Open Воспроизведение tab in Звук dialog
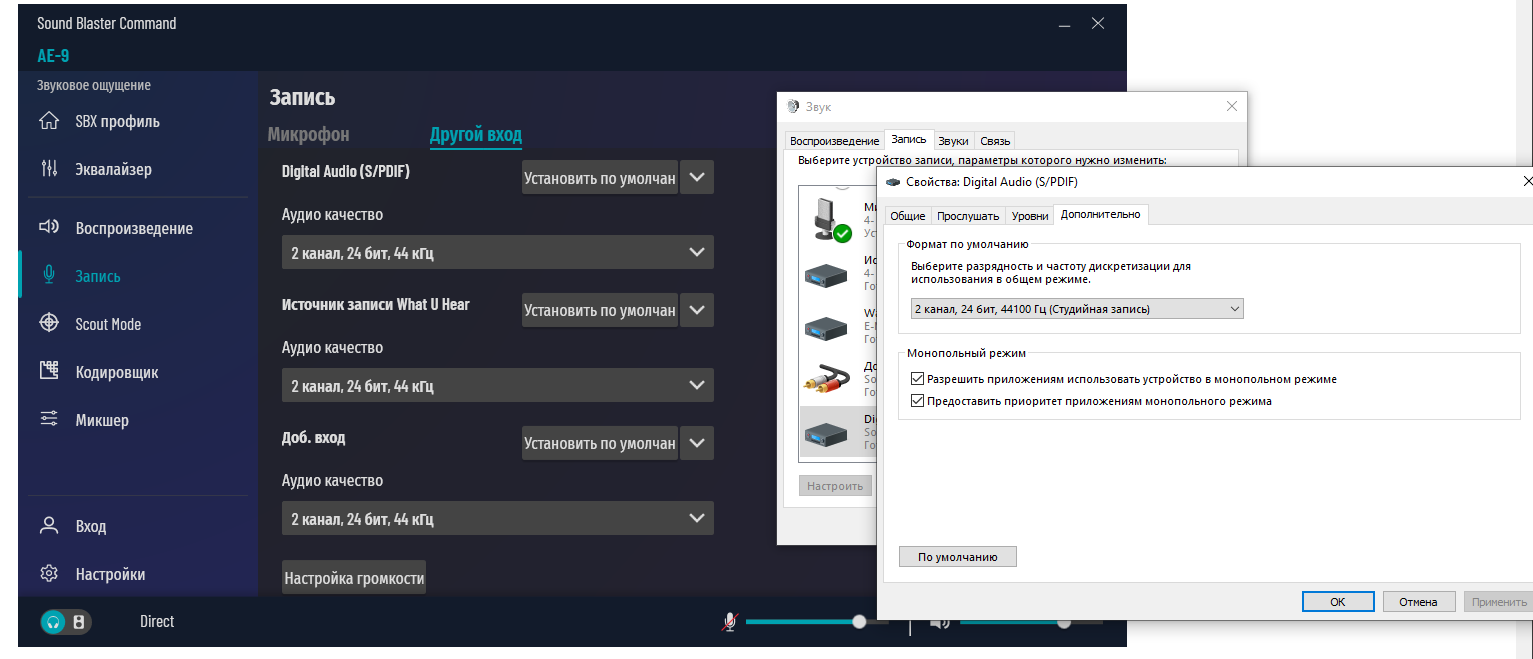Screen dimensions: 1533x659 point(834,141)
